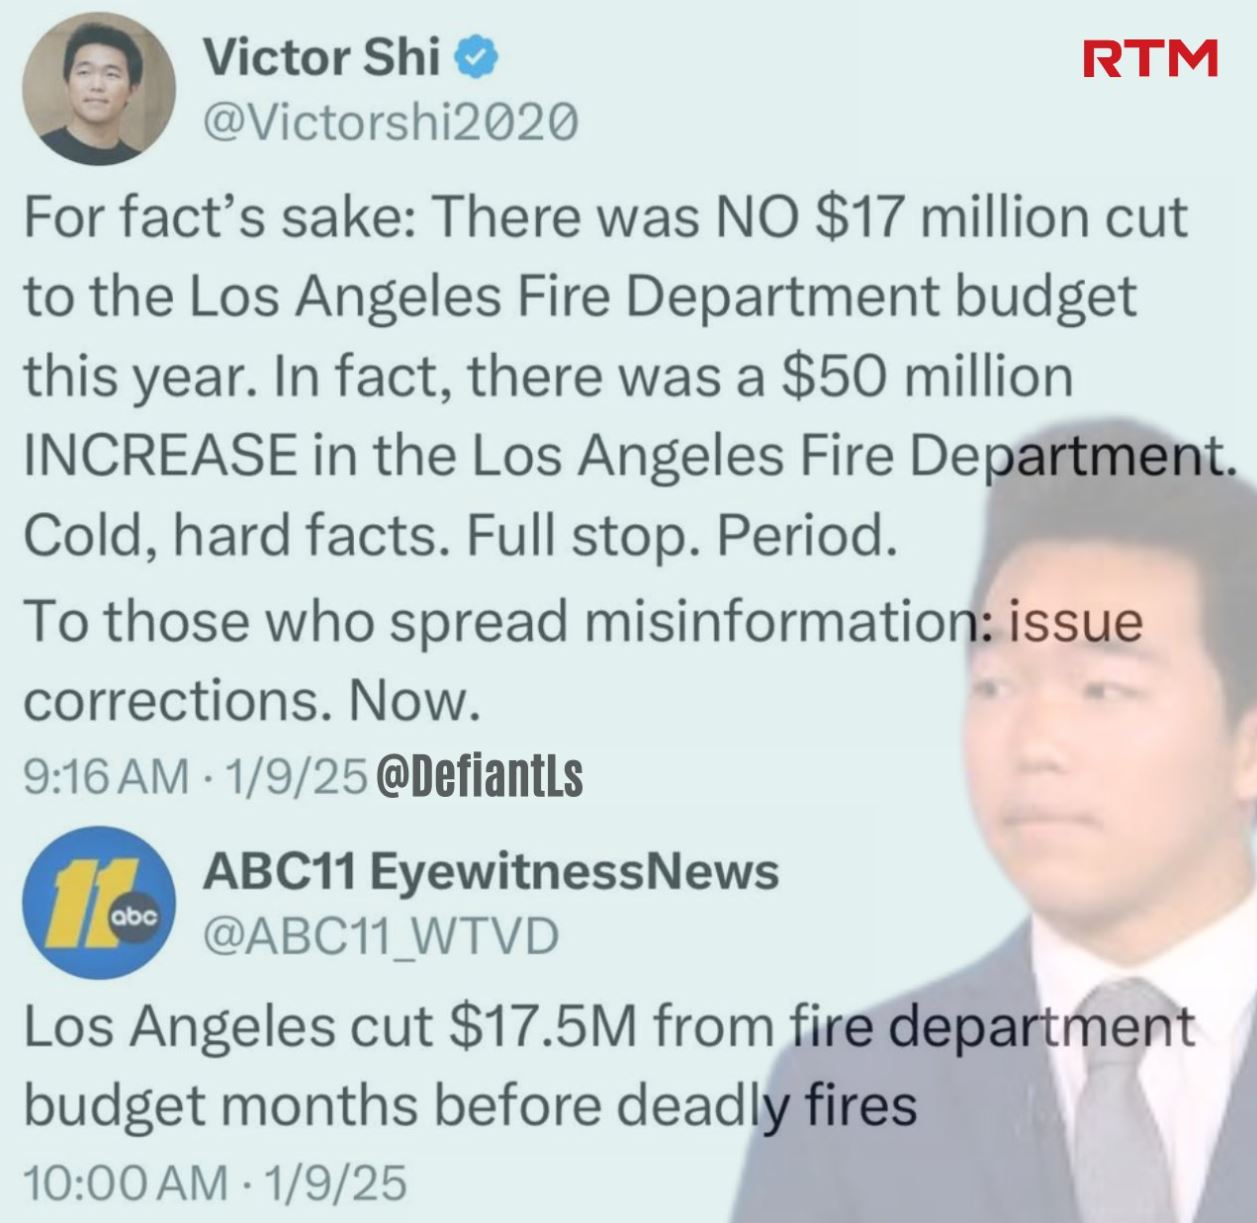Click the ABC11 EyewitnessNews account name
1257x1223 pixels.
[491, 871]
